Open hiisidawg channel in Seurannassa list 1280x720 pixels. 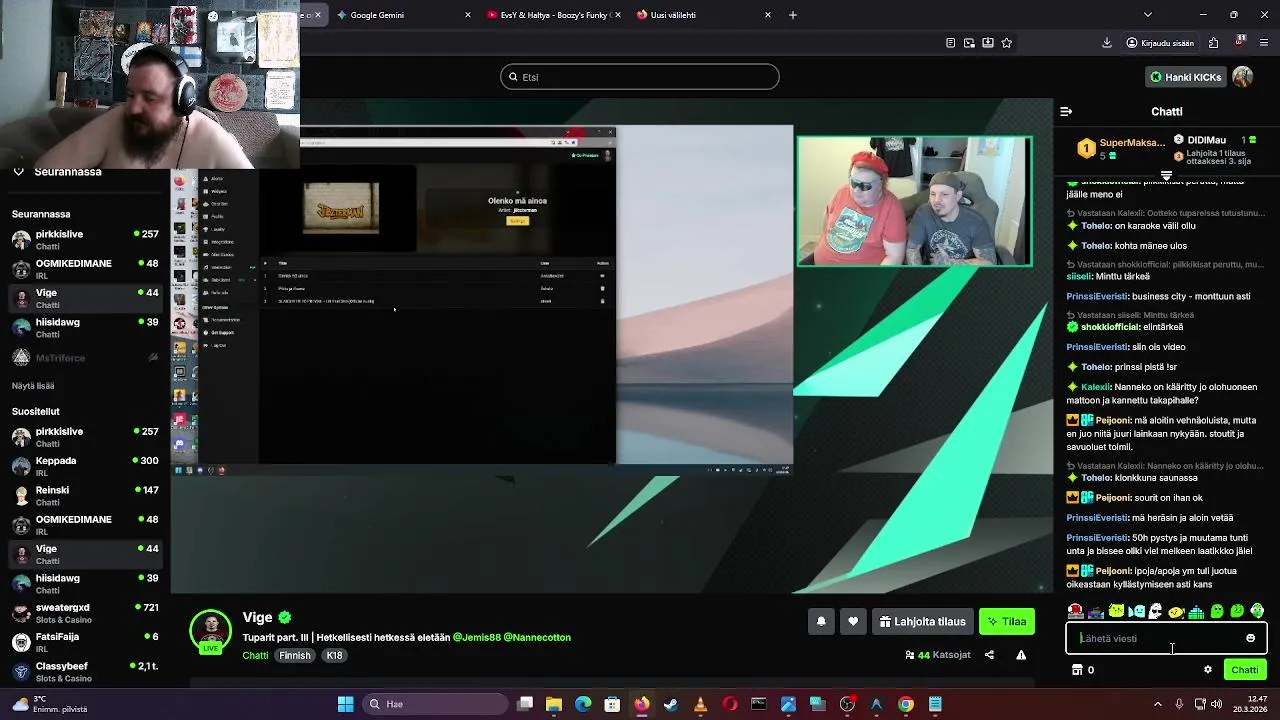pyautogui.click(x=85, y=328)
